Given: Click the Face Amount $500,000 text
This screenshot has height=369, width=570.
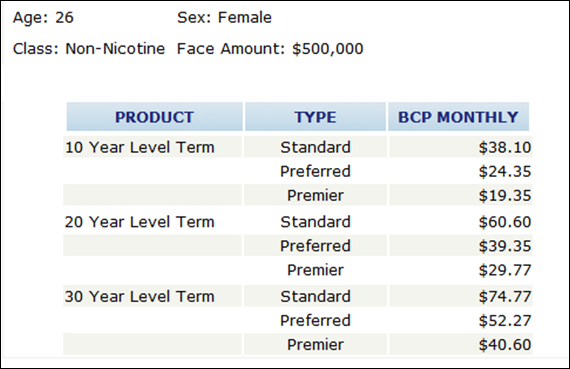Looking at the screenshot, I should click(x=270, y=49).
